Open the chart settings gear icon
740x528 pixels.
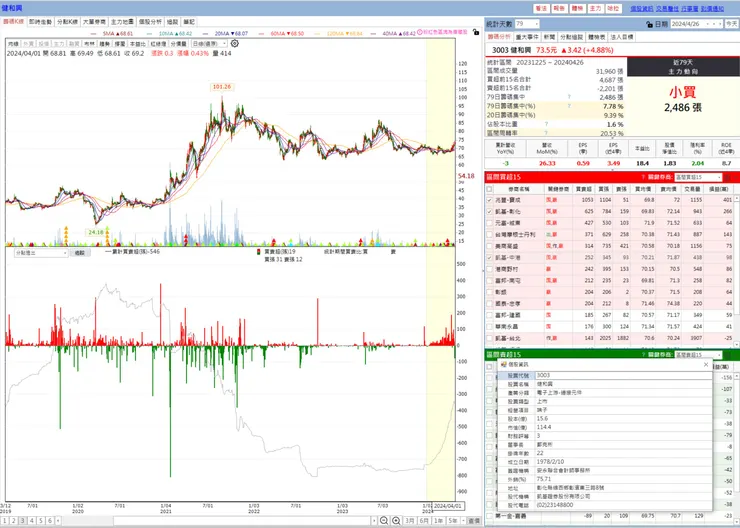pos(235,43)
